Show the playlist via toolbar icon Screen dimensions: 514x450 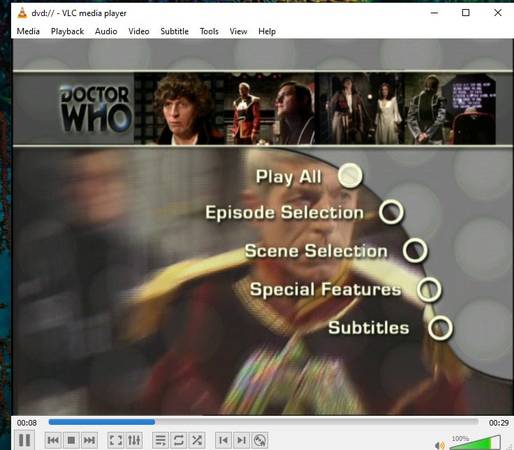pyautogui.click(x=160, y=441)
